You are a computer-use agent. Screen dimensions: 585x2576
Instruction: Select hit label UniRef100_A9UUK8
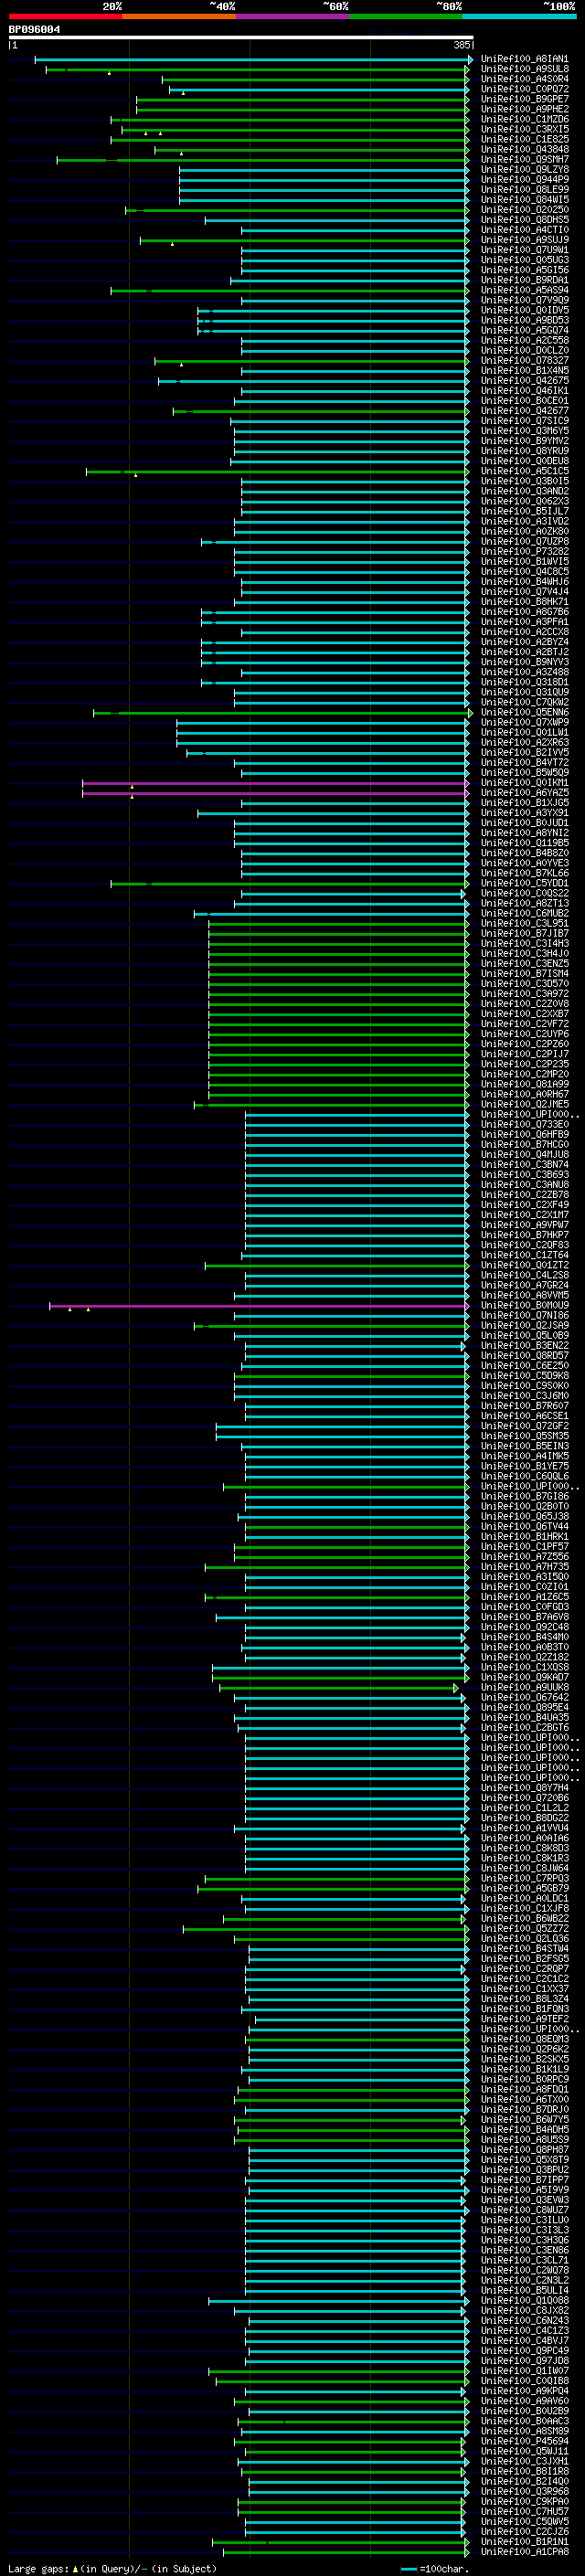click(524, 1687)
